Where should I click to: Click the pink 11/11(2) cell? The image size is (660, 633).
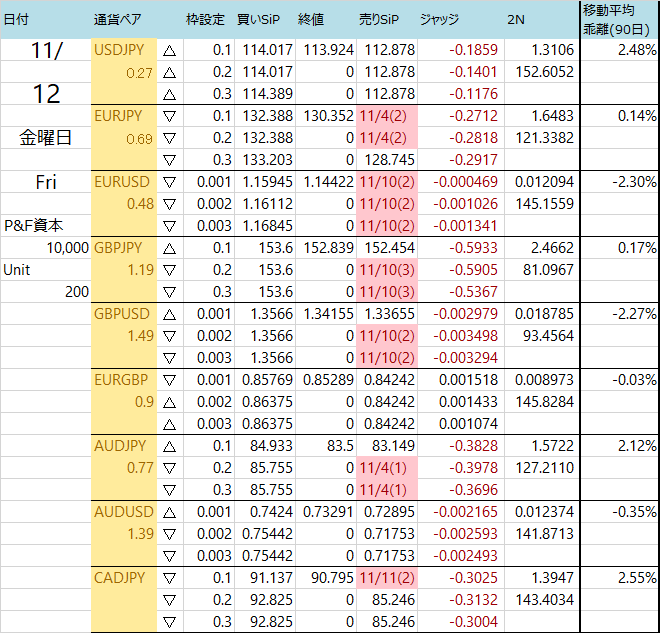[387, 578]
